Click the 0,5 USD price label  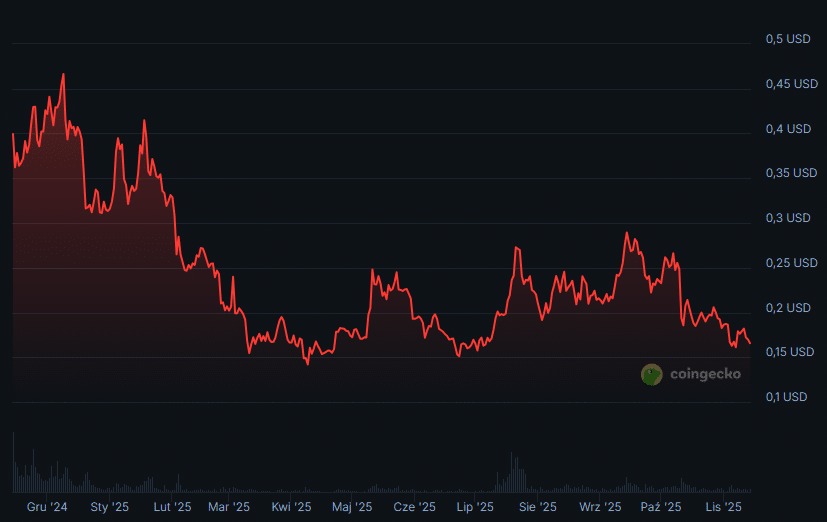click(788, 39)
